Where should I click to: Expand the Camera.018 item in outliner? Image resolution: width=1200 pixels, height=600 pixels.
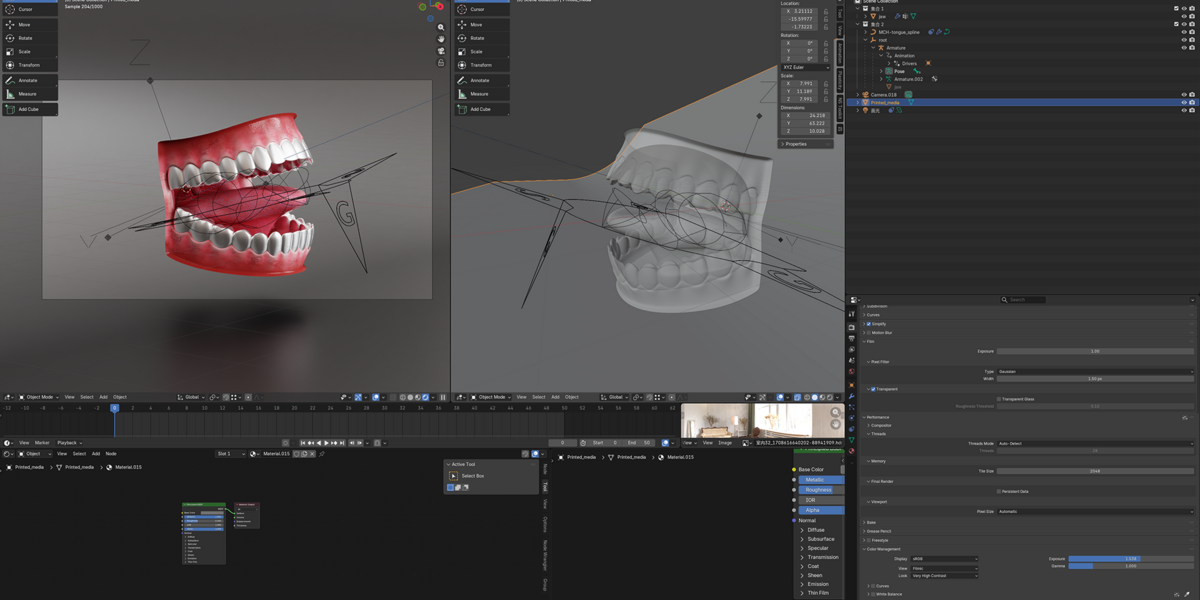point(858,95)
